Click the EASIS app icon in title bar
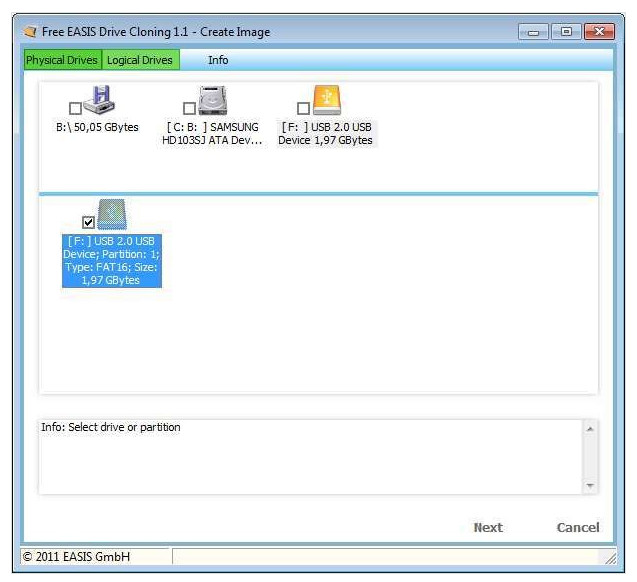Image resolution: width=637 pixels, height=582 pixels. pyautogui.click(x=30, y=32)
